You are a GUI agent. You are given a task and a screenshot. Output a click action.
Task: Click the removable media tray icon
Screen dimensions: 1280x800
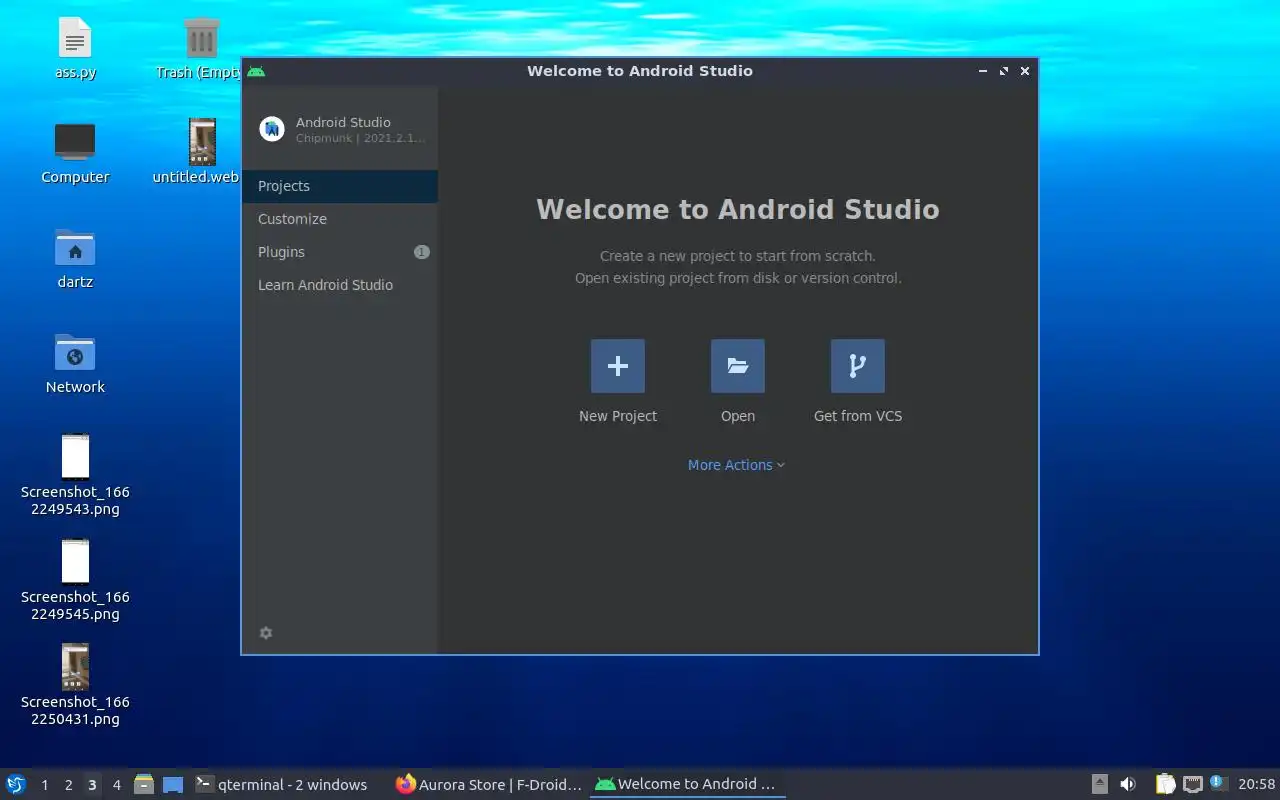(x=1099, y=785)
